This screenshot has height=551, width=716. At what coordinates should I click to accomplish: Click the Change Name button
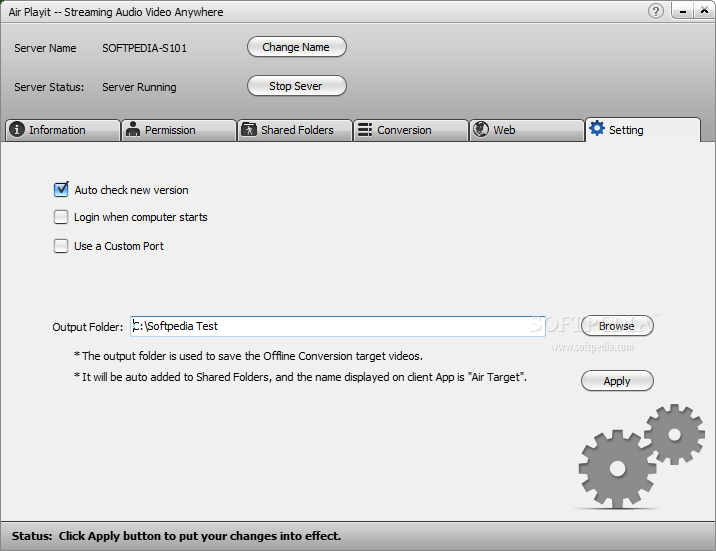[x=297, y=47]
